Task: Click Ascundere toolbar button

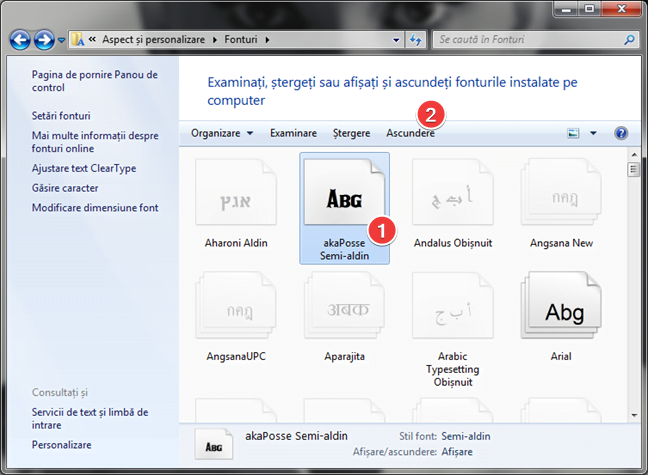Action: click(x=410, y=133)
